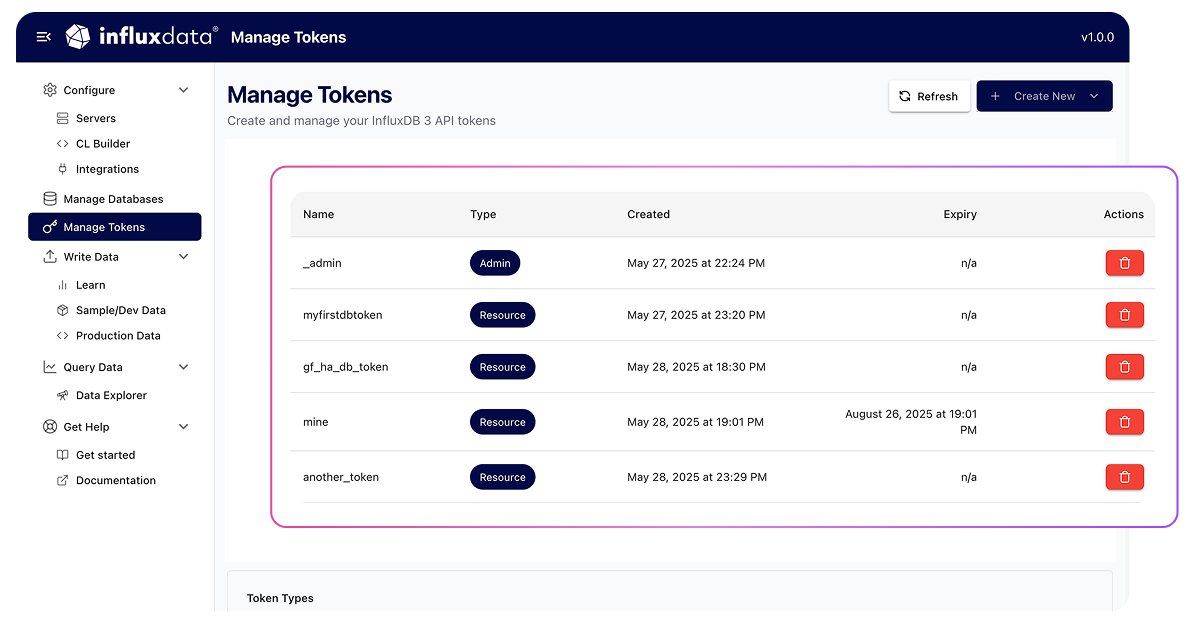
Task: Click the Configure gear icon
Action: tap(49, 90)
